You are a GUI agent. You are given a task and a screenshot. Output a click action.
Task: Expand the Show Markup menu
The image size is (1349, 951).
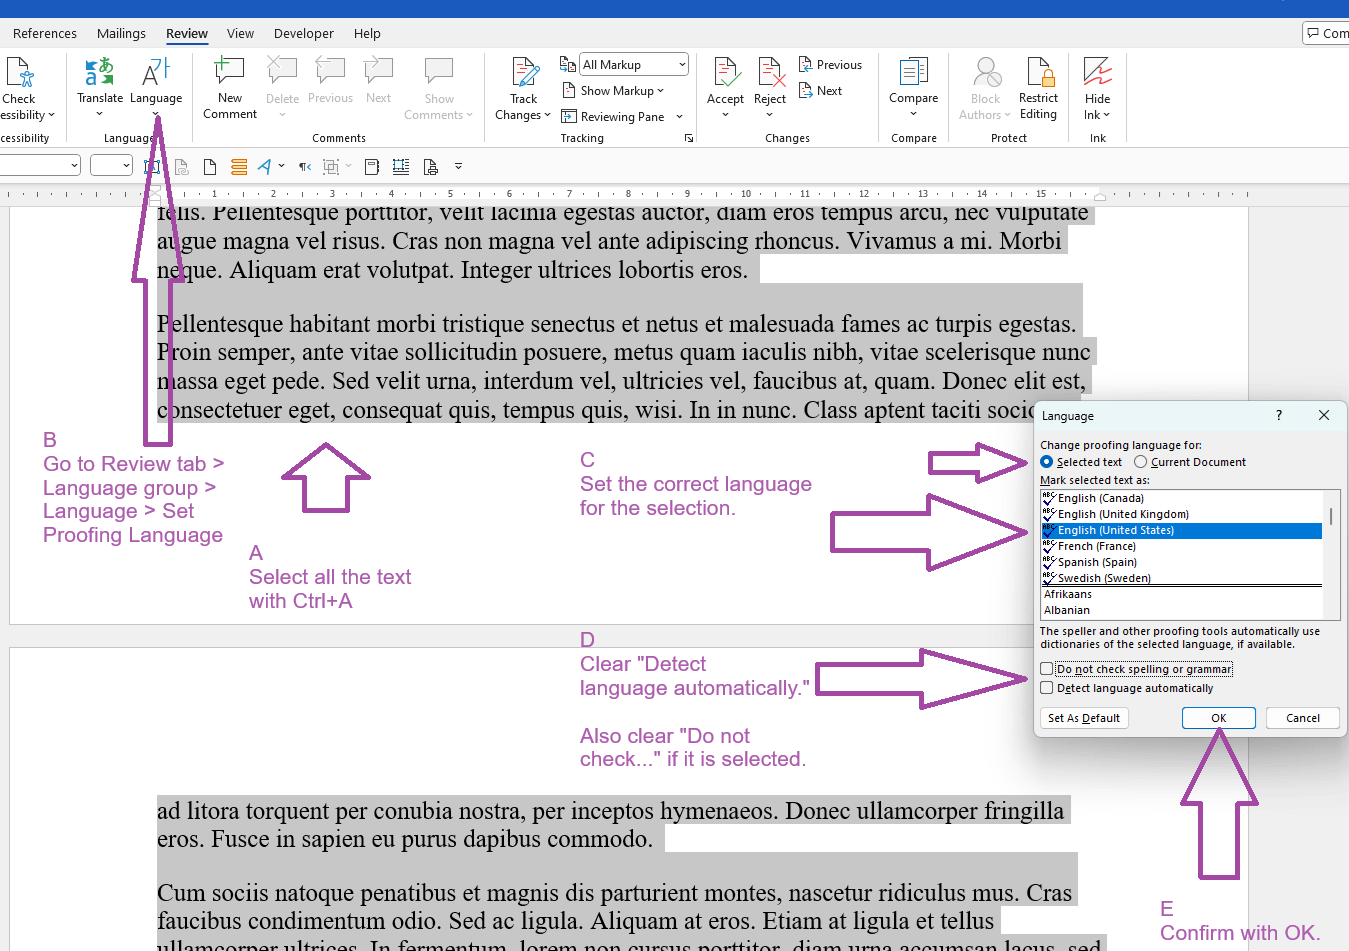[613, 91]
